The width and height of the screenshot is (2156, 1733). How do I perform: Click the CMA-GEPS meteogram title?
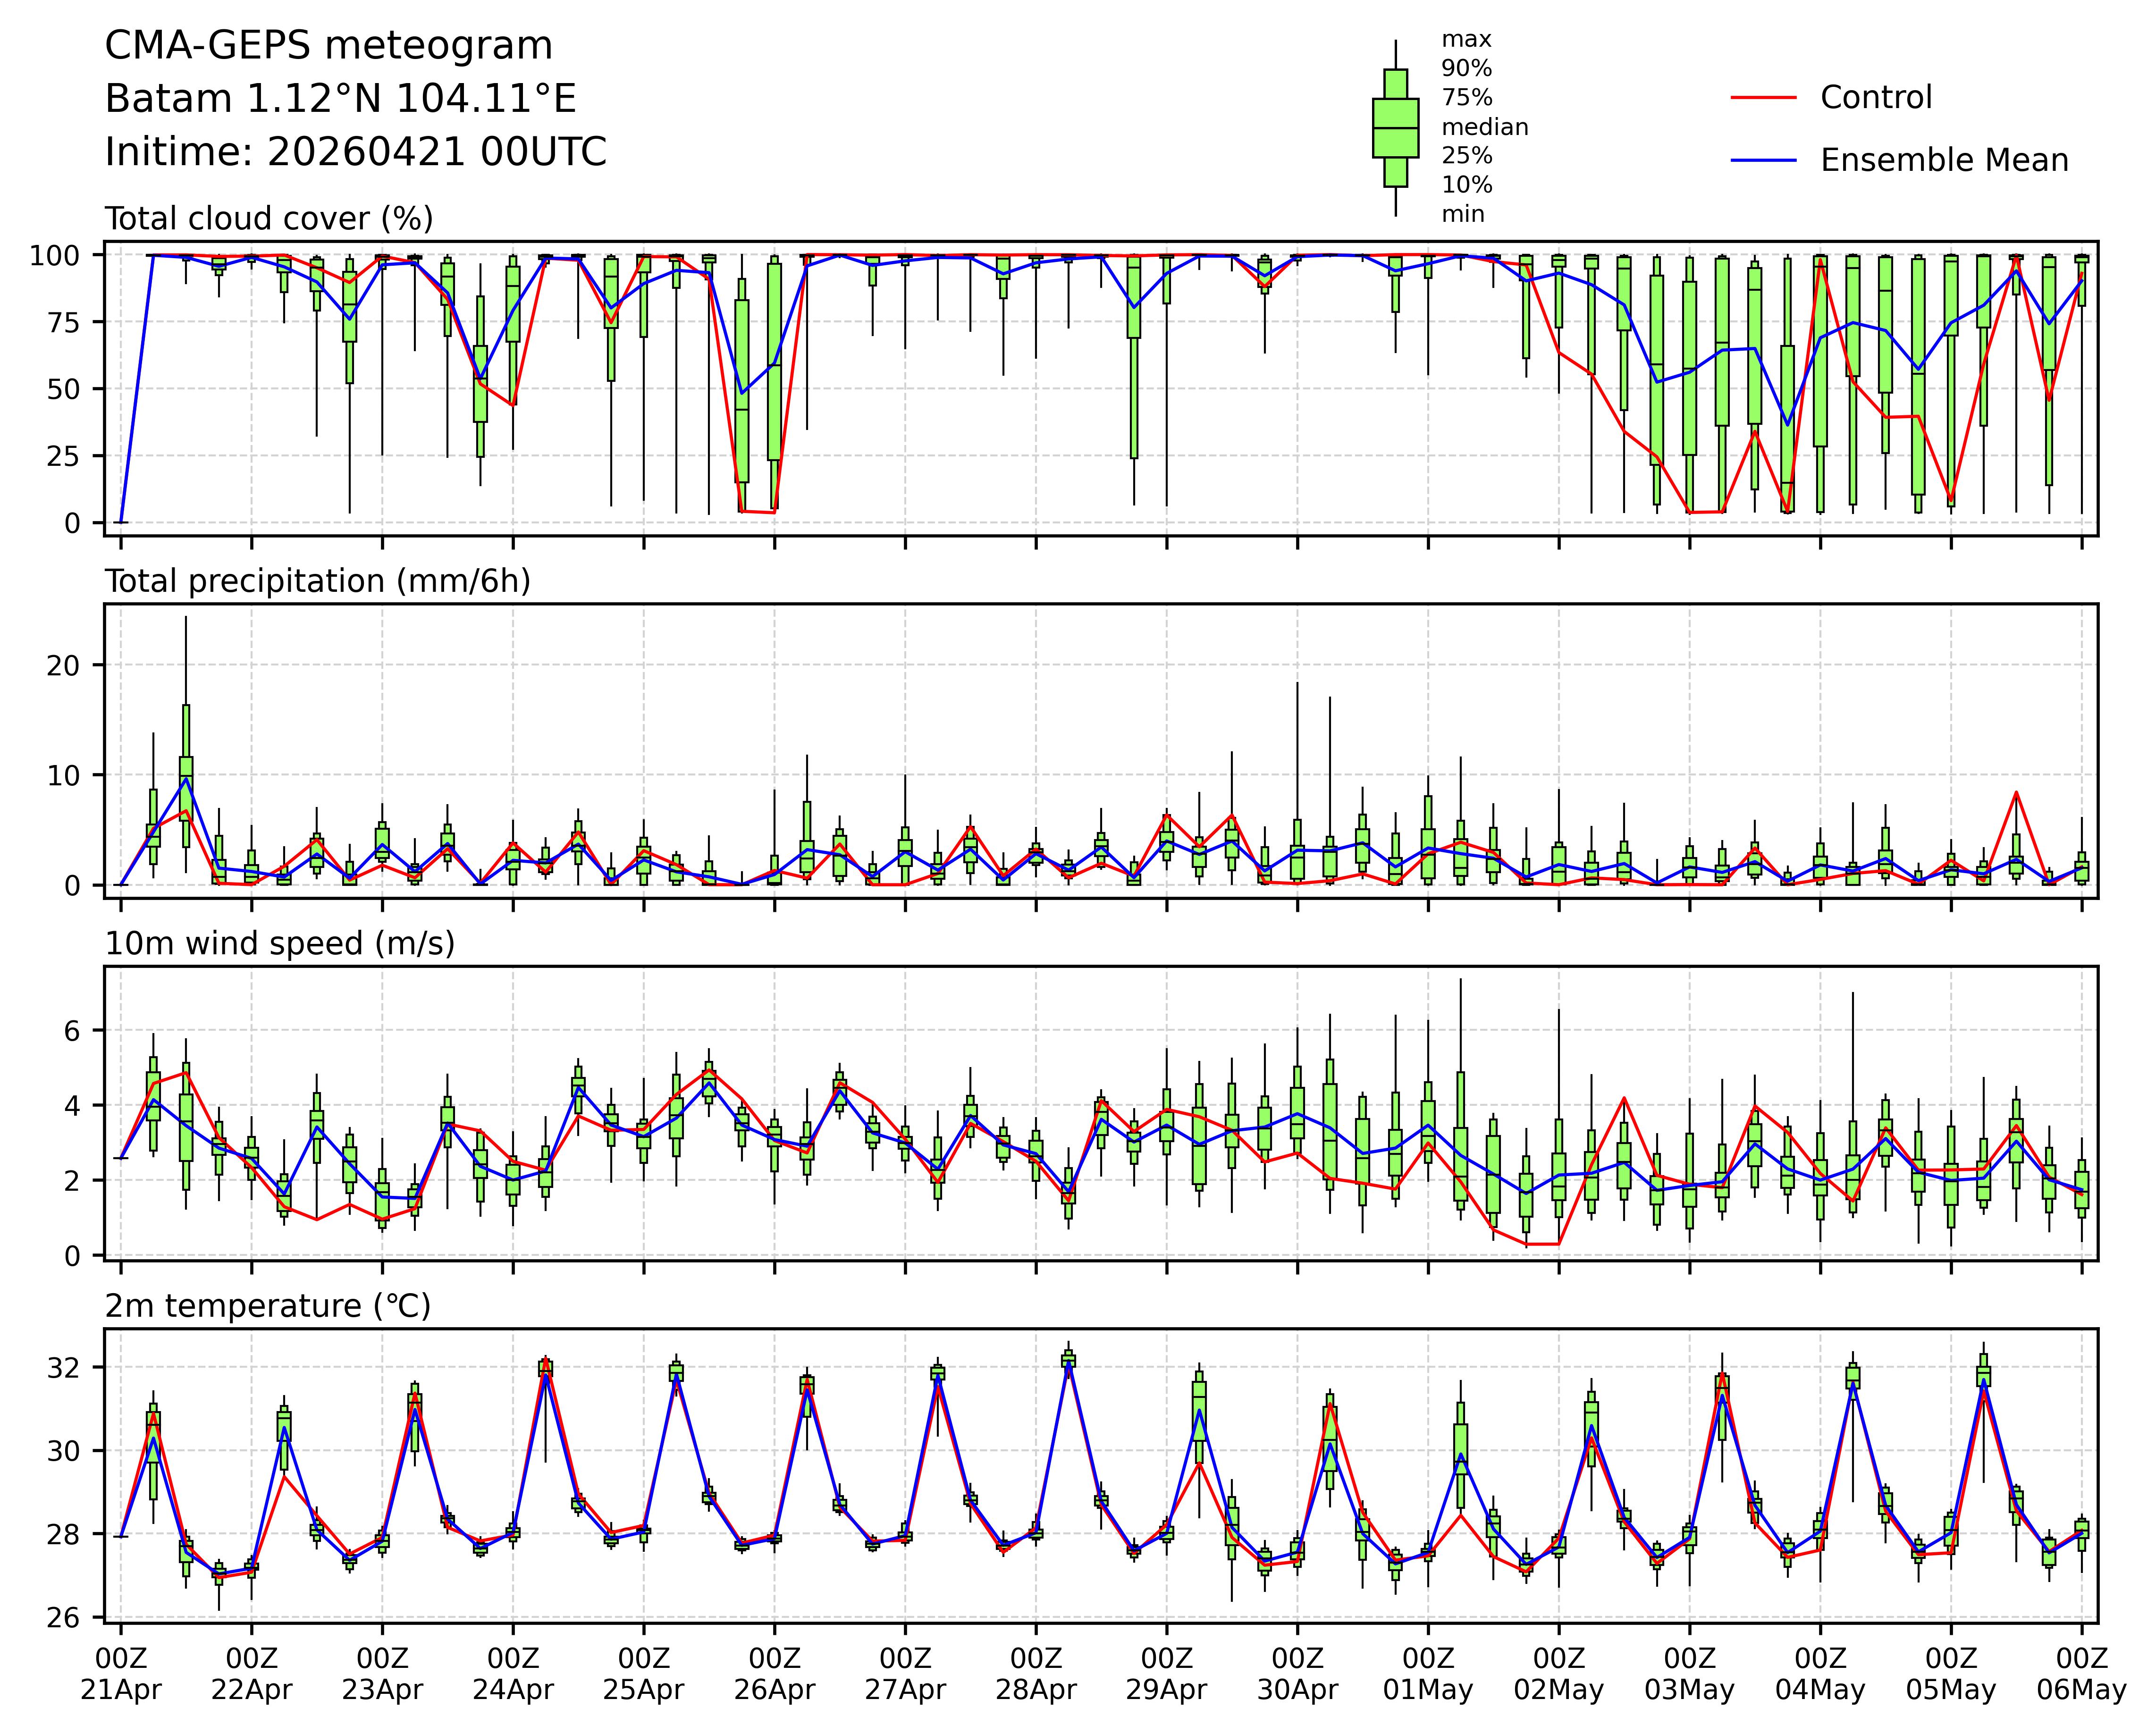point(328,46)
